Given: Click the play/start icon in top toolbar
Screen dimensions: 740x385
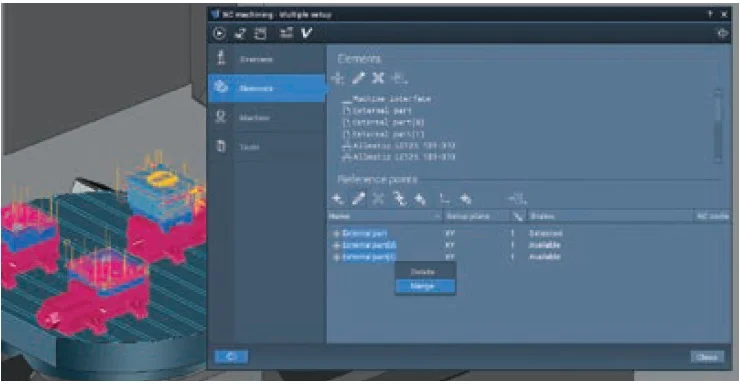Looking at the screenshot, I should 219,33.
